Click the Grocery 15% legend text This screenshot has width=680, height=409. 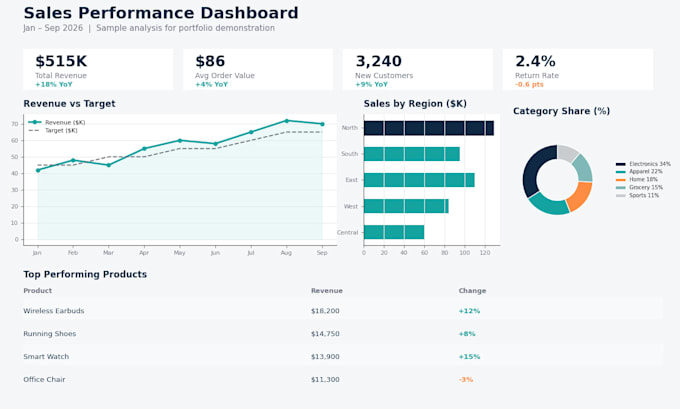[x=646, y=187]
